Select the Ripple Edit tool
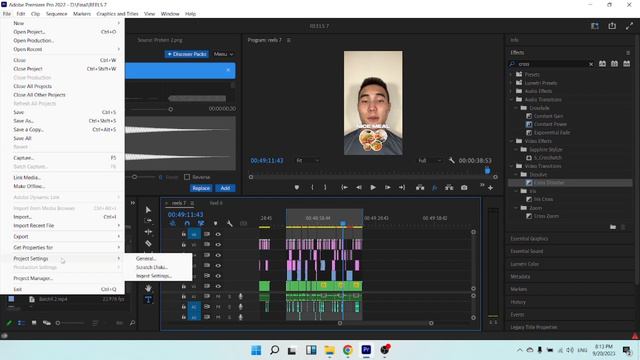This screenshot has height=360, width=640. [148, 232]
